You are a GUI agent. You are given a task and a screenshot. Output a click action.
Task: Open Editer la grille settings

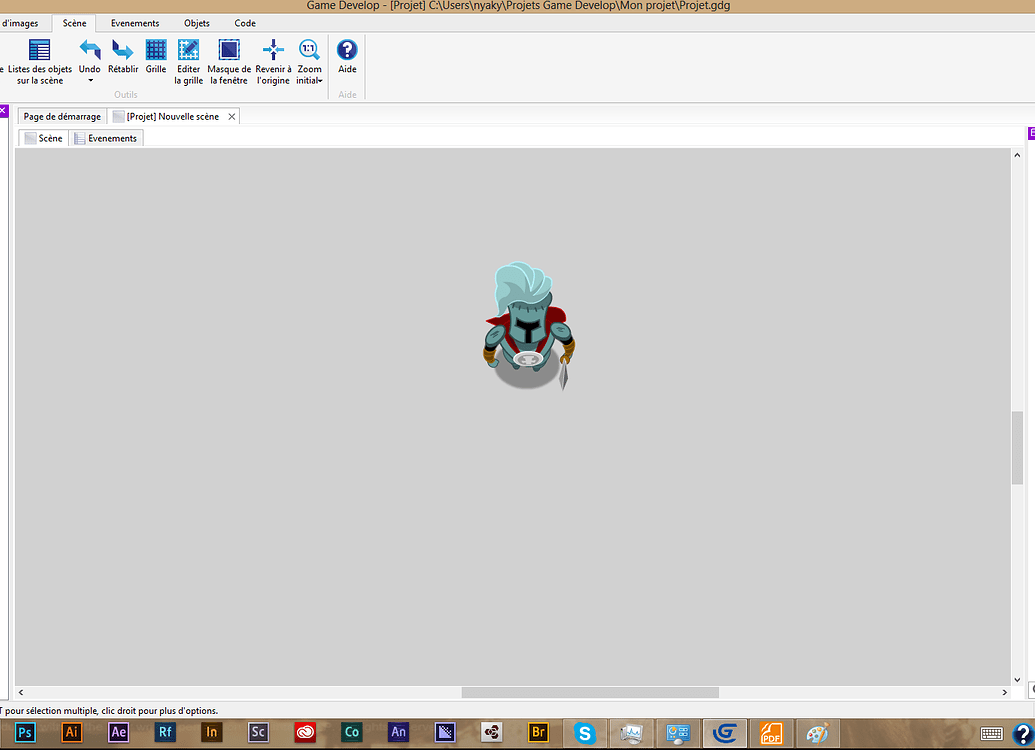pos(188,50)
